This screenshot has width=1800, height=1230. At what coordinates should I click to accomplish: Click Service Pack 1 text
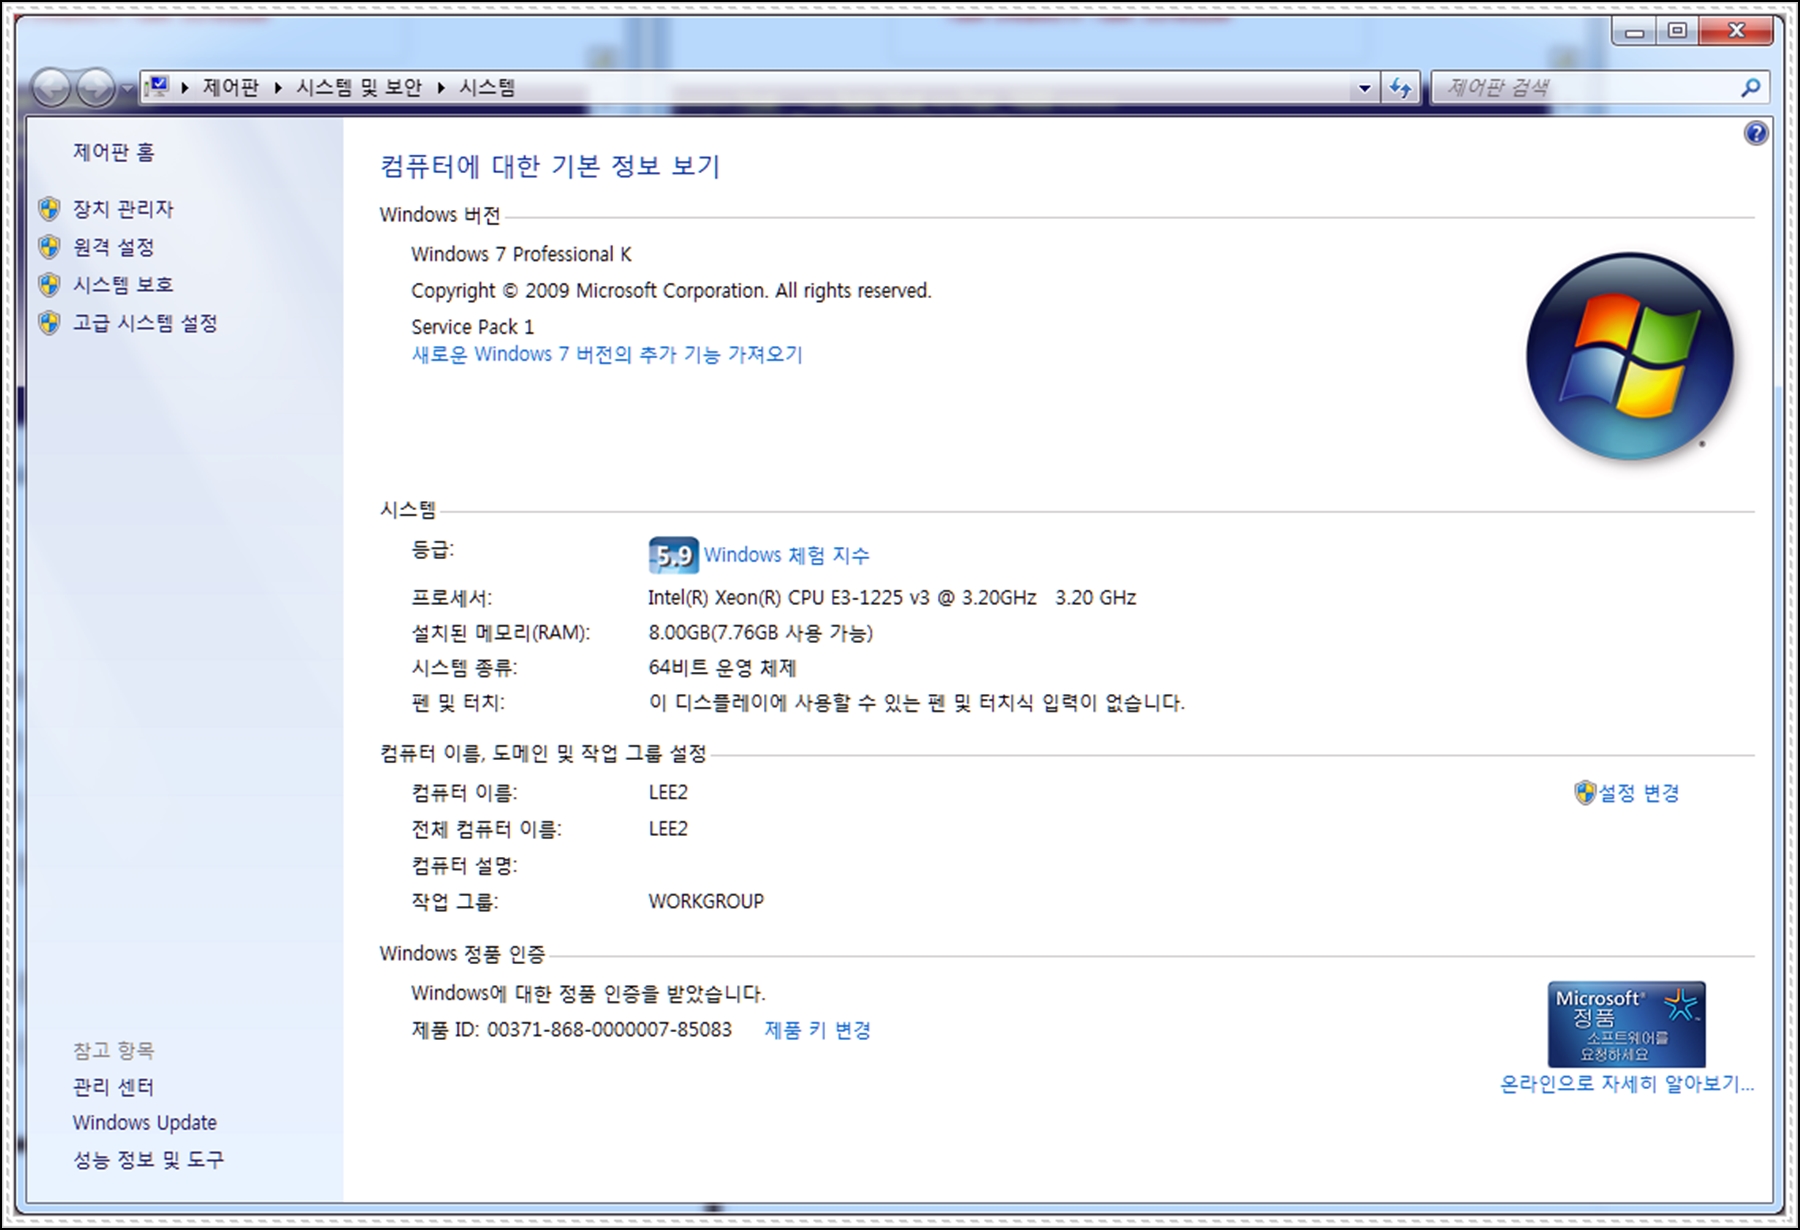click(x=473, y=327)
